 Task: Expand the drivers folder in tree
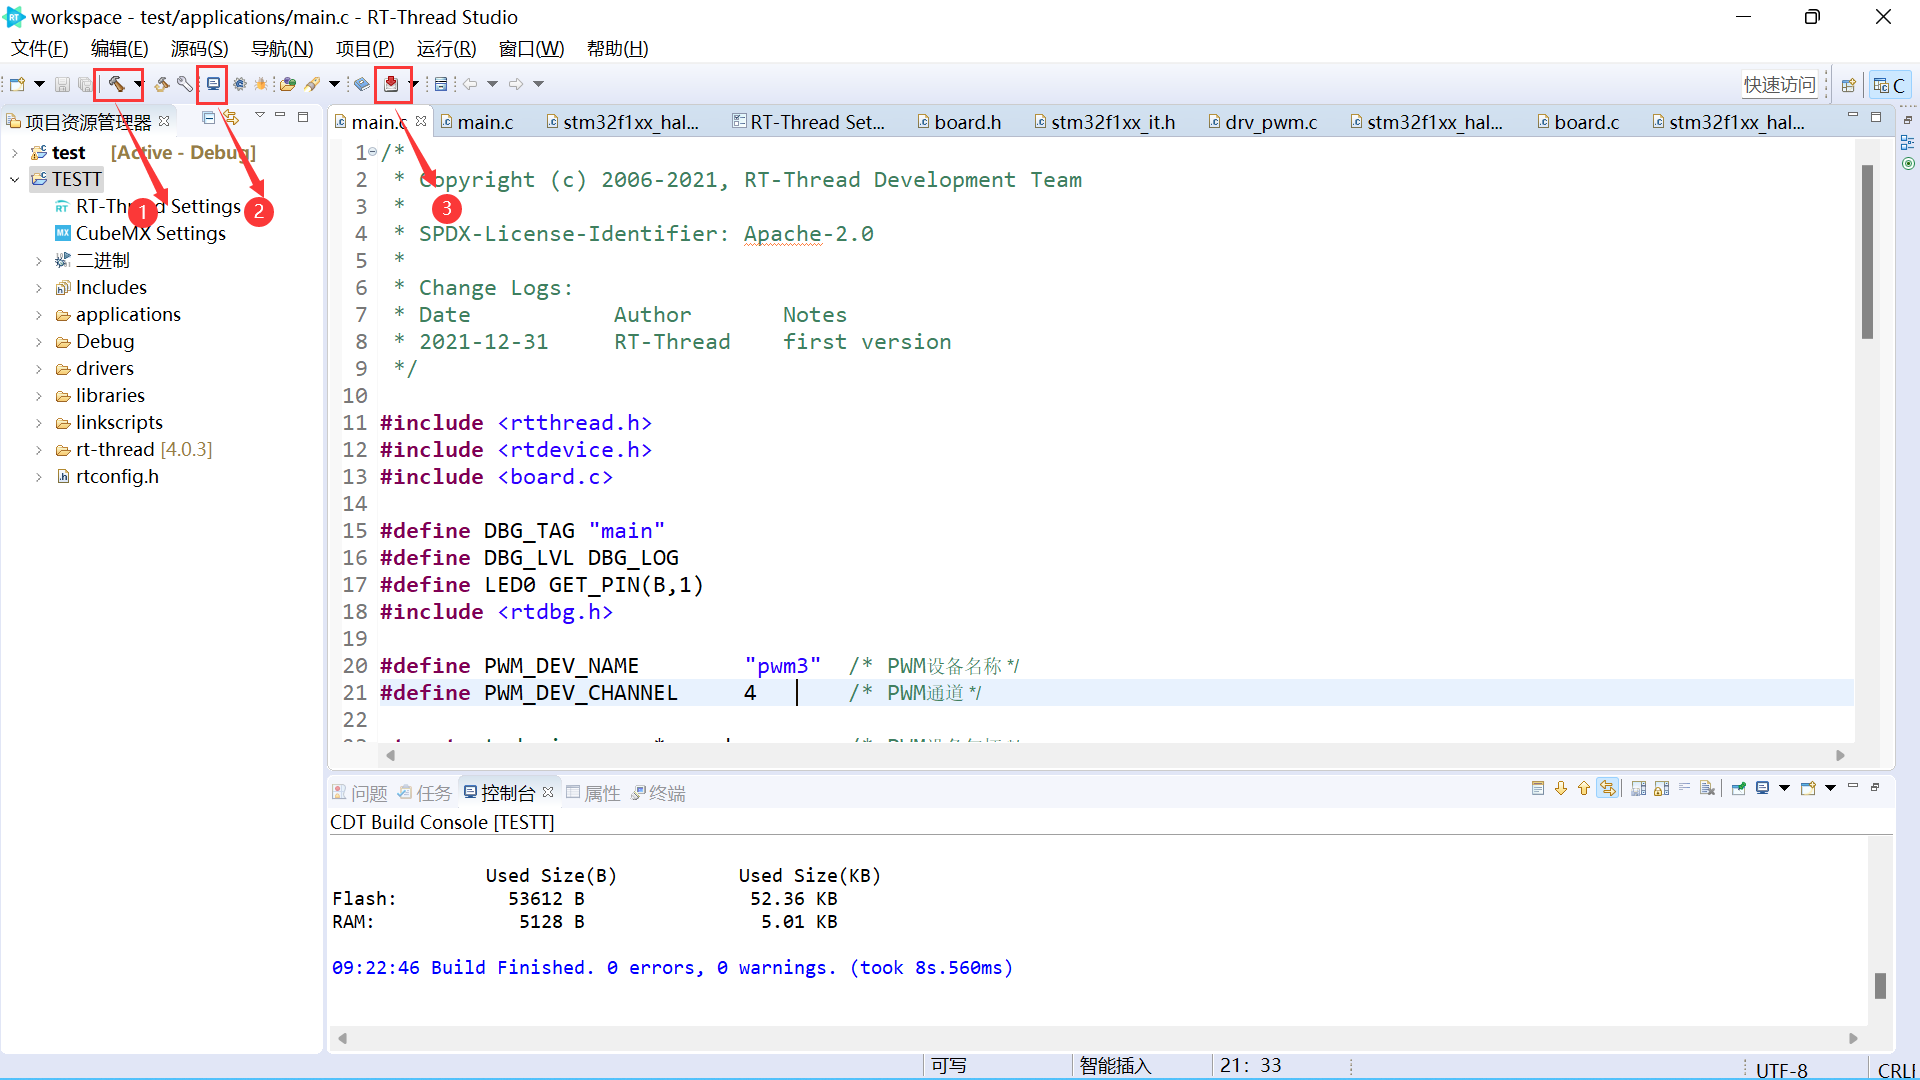click(x=39, y=369)
